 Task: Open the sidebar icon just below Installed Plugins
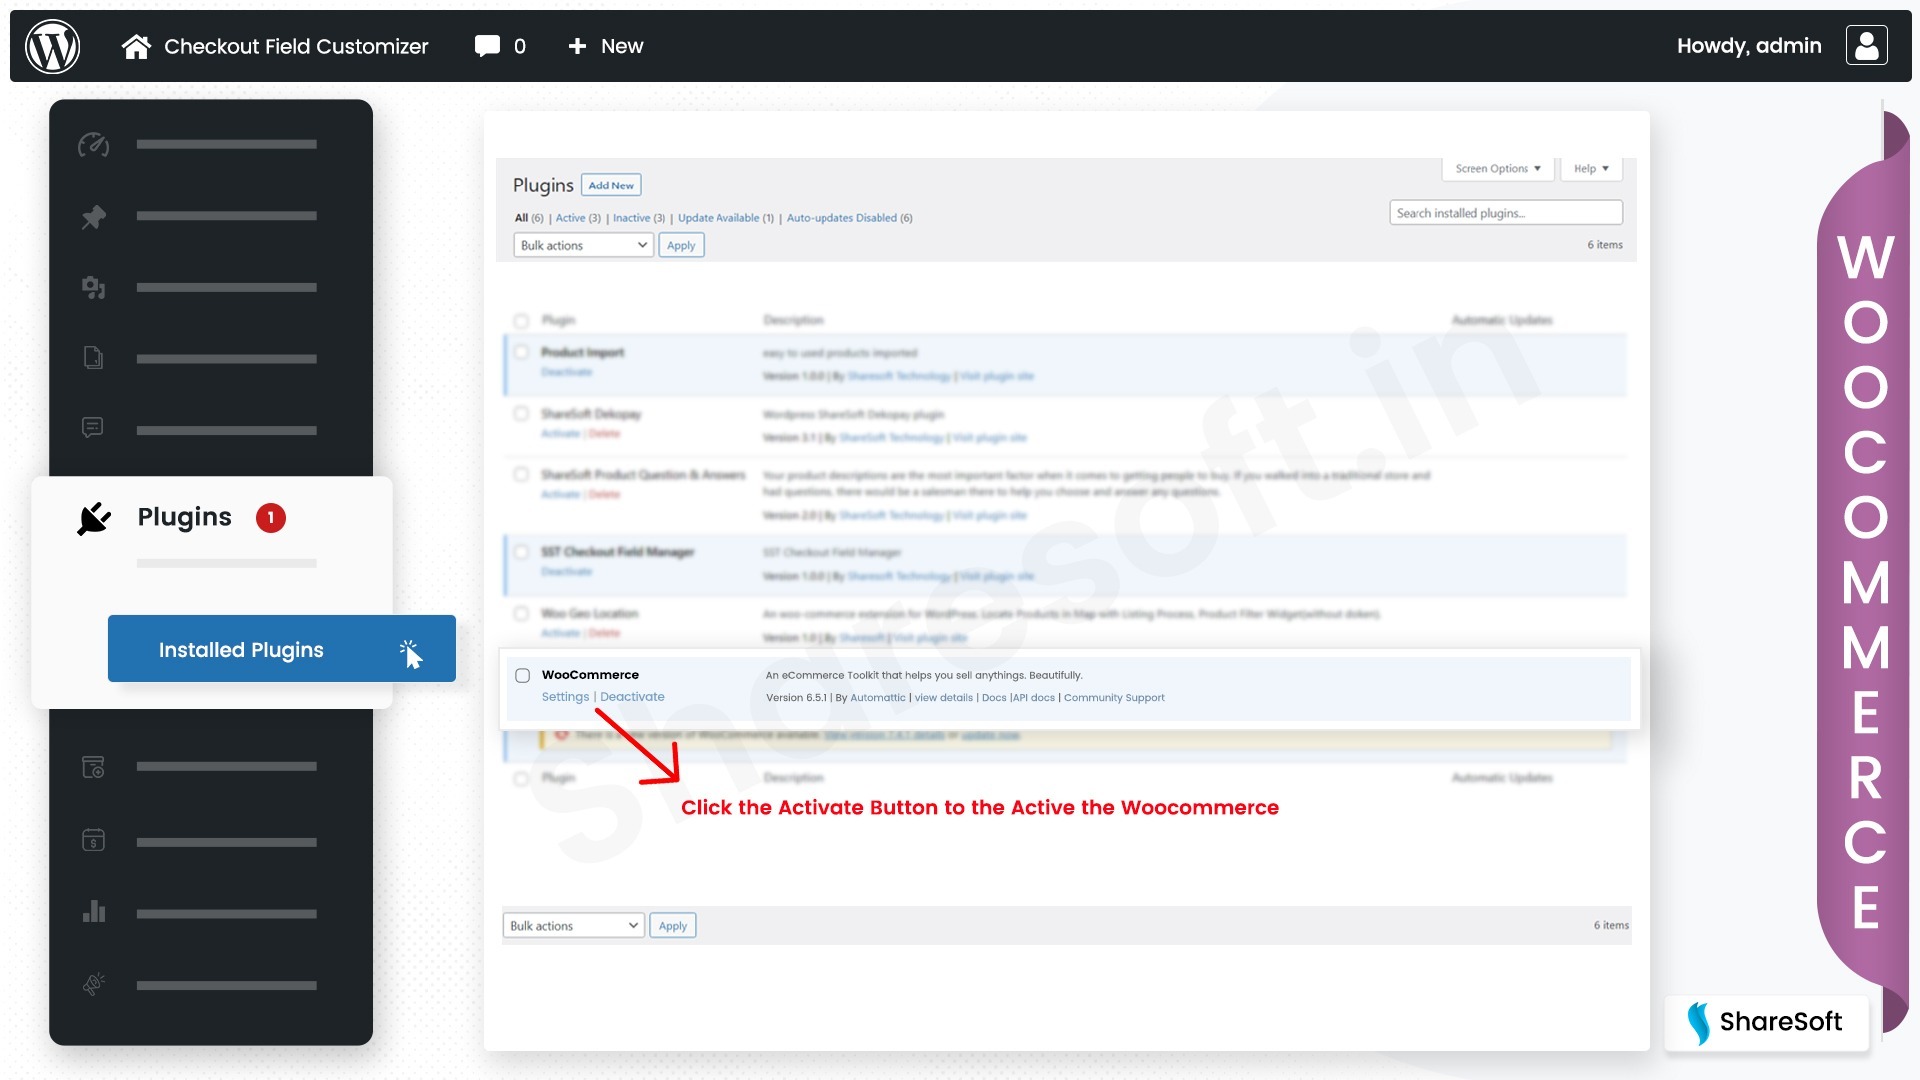coord(93,767)
